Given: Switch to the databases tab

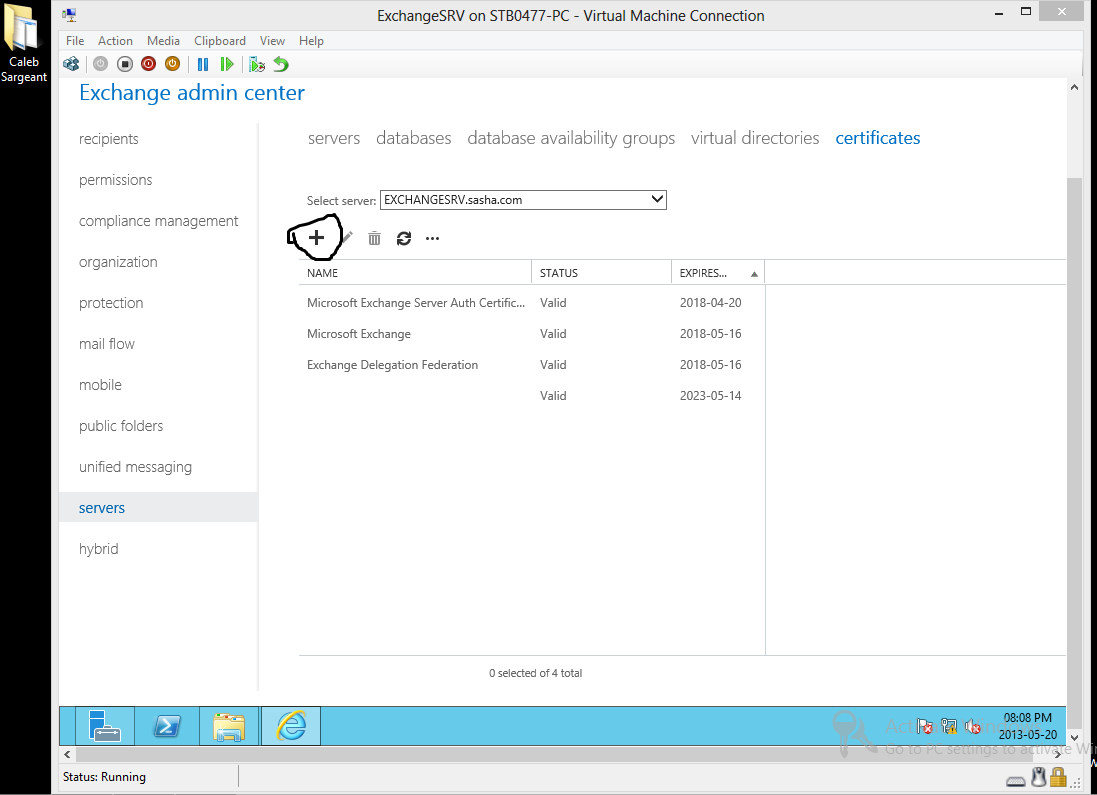Looking at the screenshot, I should (413, 138).
